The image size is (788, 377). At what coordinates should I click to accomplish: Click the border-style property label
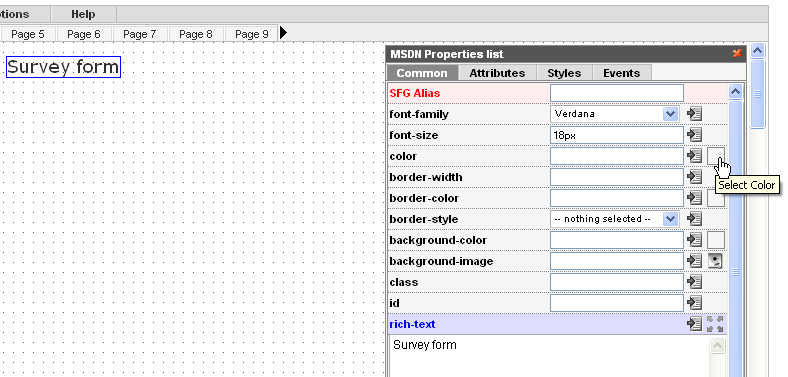coord(424,219)
